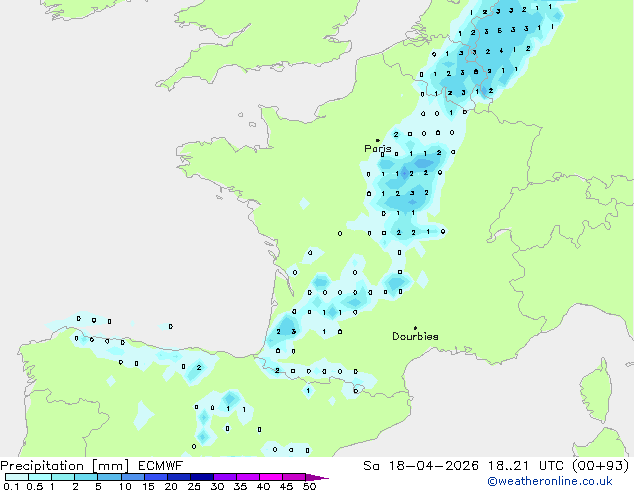
Task: Click the Paris city label
Action: click(x=378, y=149)
